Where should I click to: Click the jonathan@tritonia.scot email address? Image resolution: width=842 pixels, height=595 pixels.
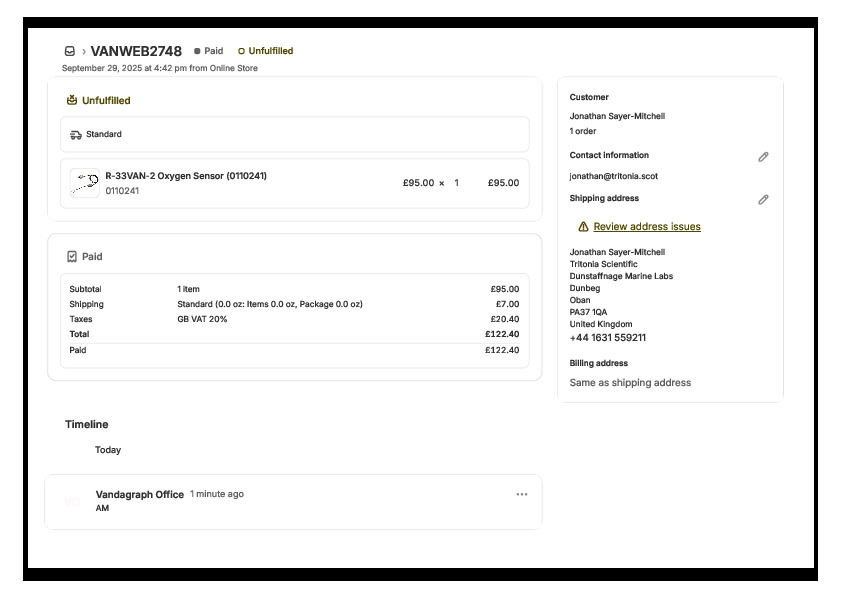[613, 176]
